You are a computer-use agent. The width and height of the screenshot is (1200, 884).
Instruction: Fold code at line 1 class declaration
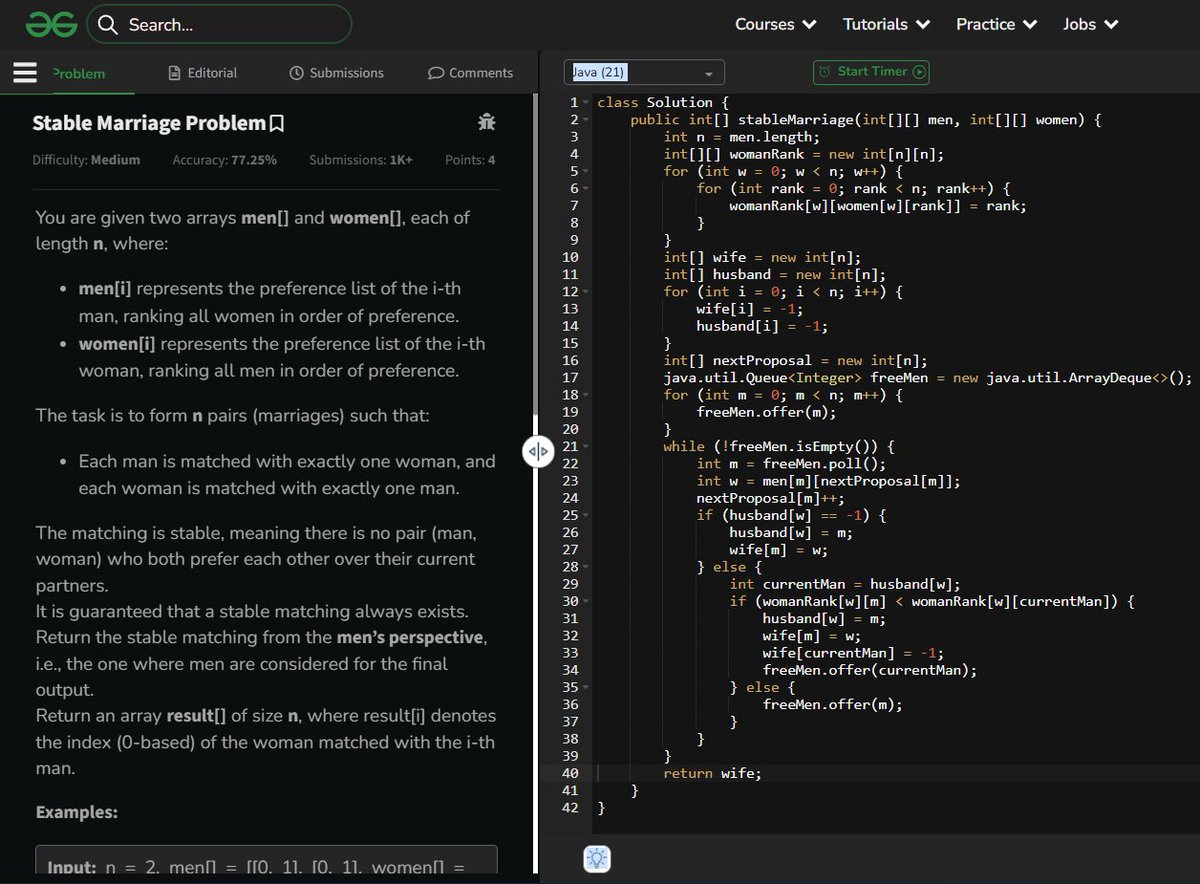tap(586, 103)
